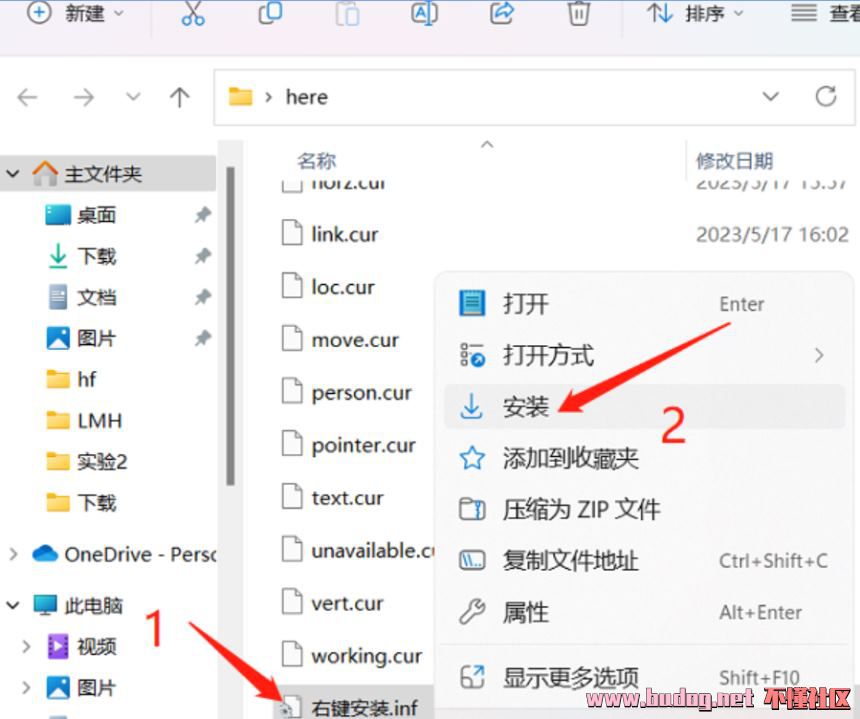The width and height of the screenshot is (860, 719).
Task: Select the move.cur file
Action: [x=355, y=340]
